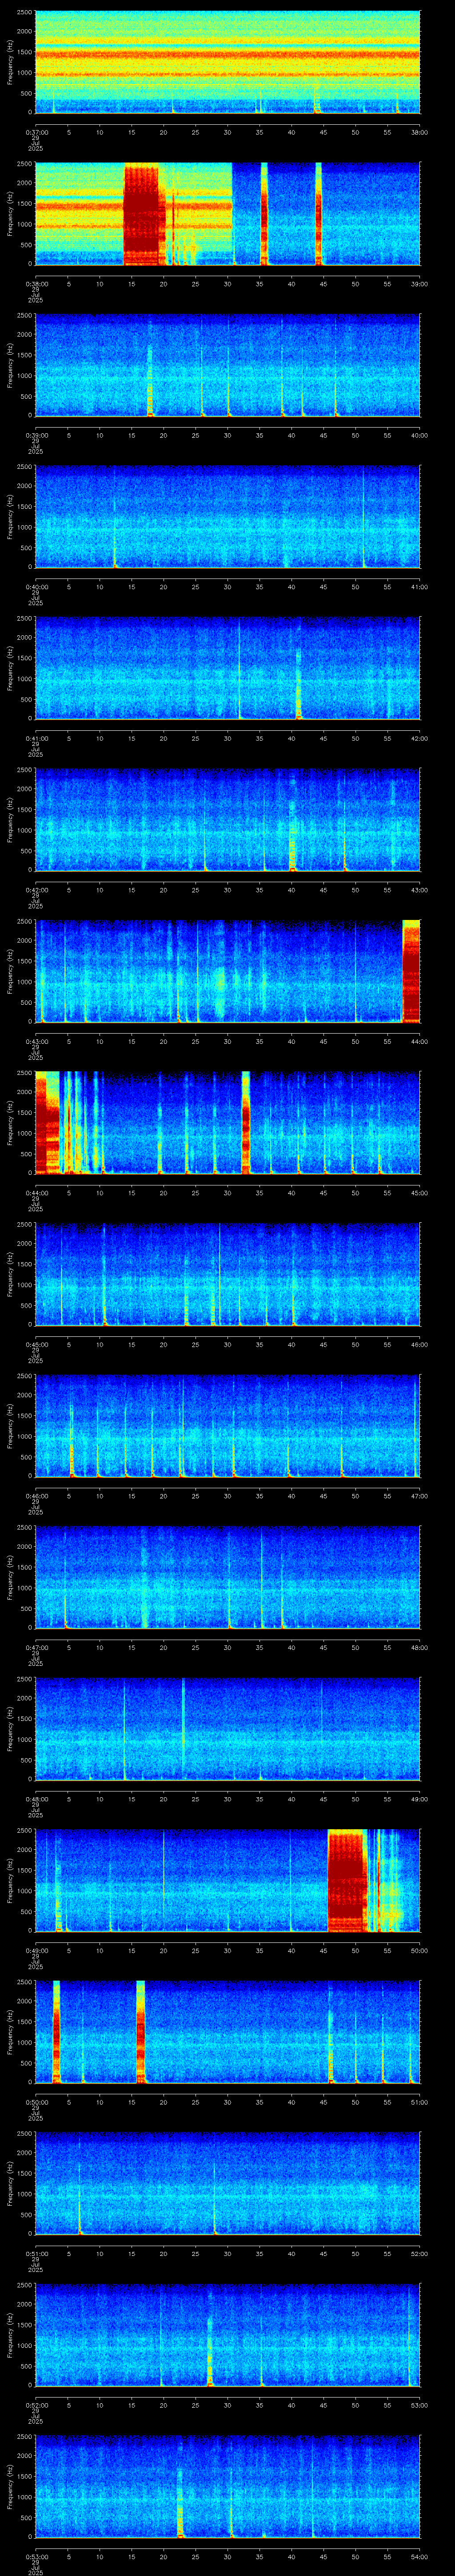Select the spectrogram panel starting at 0:46:00
The image size is (455, 2576).
tap(227, 1426)
